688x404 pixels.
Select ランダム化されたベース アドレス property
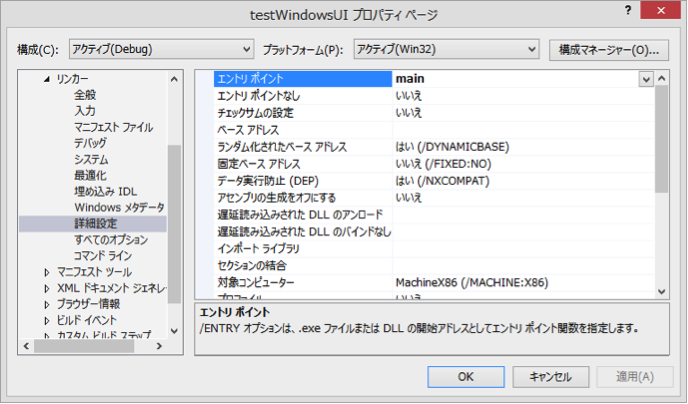coord(282,147)
